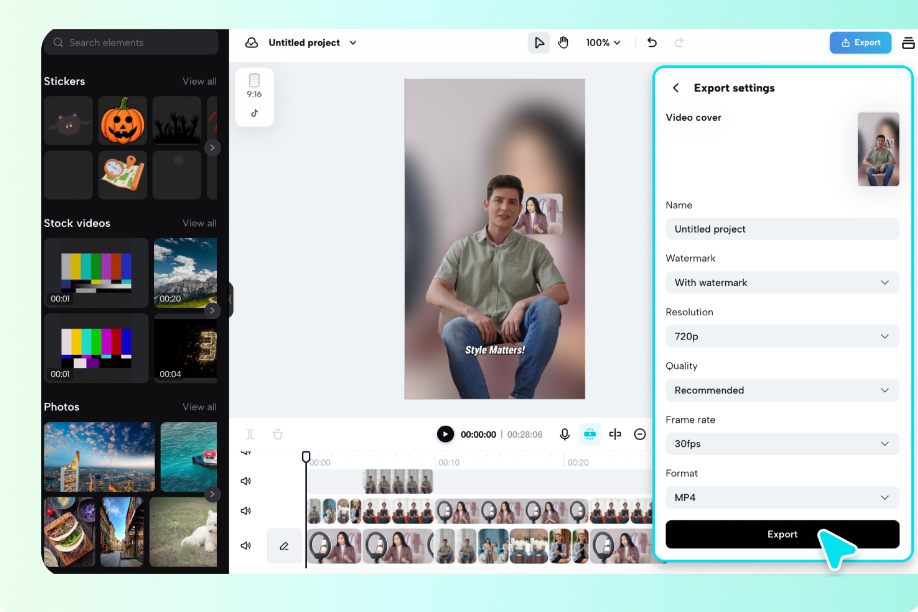The width and height of the screenshot is (918, 612).
Task: Open the 100% zoom level menu
Action: 603,43
